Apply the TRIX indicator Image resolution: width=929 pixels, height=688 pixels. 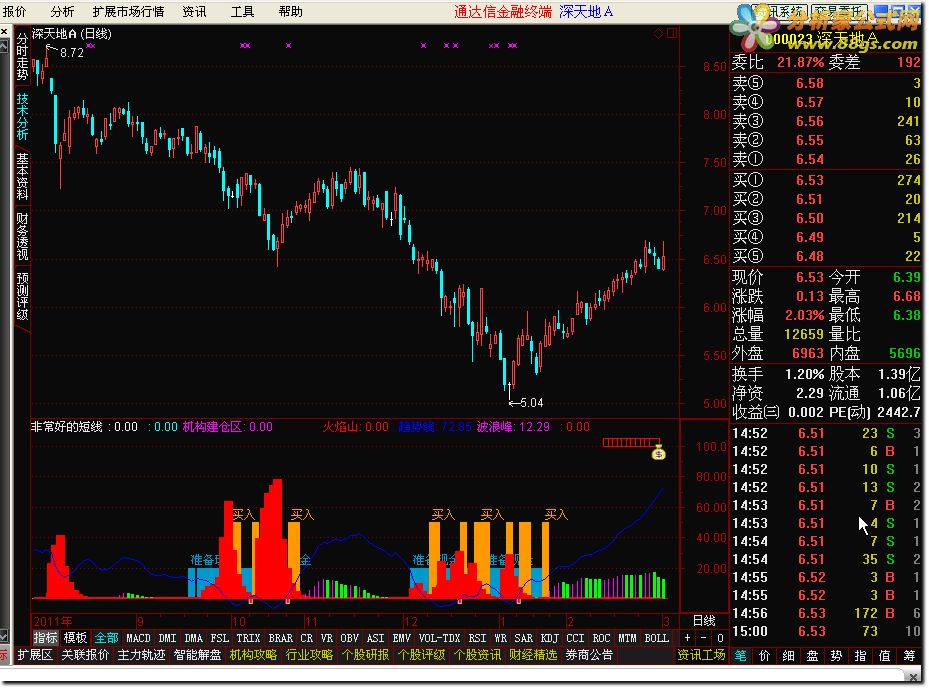[248, 638]
